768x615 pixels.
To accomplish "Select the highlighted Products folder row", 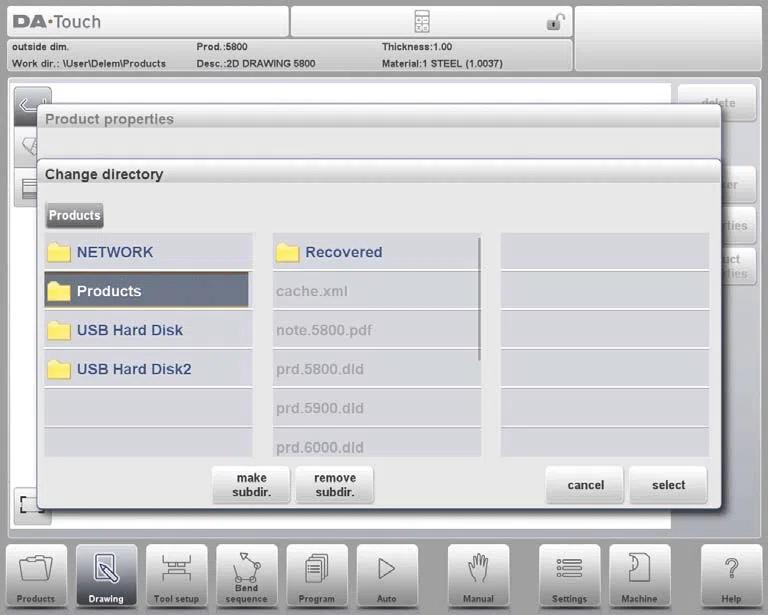I will pyautogui.click(x=146, y=291).
